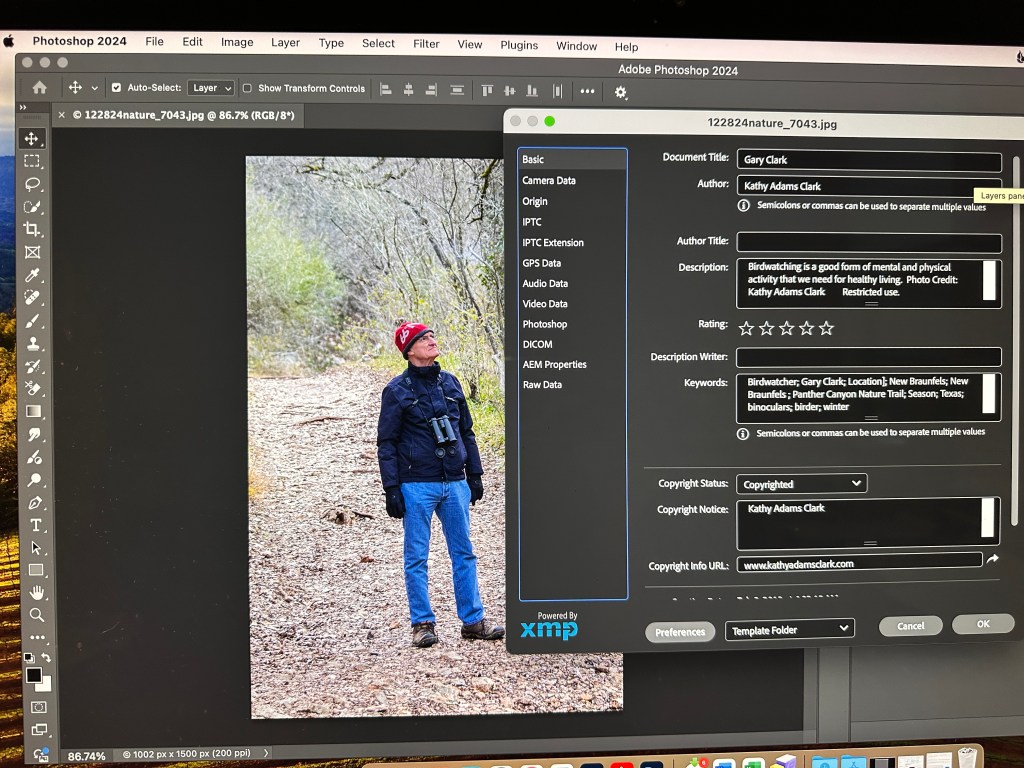The height and width of the screenshot is (768, 1024).
Task: Disable the Auto-Select checkbox
Action: [x=116, y=88]
